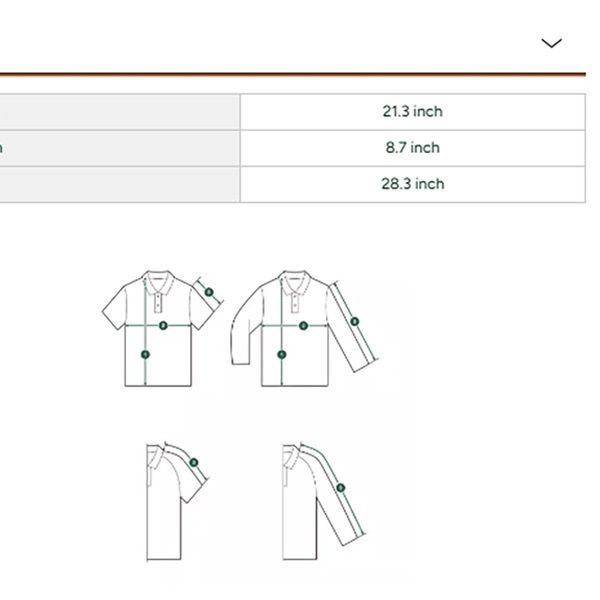Select the 28.3 inch table cell
Image resolution: width=600 pixels, height=600 pixels.
click(412, 184)
